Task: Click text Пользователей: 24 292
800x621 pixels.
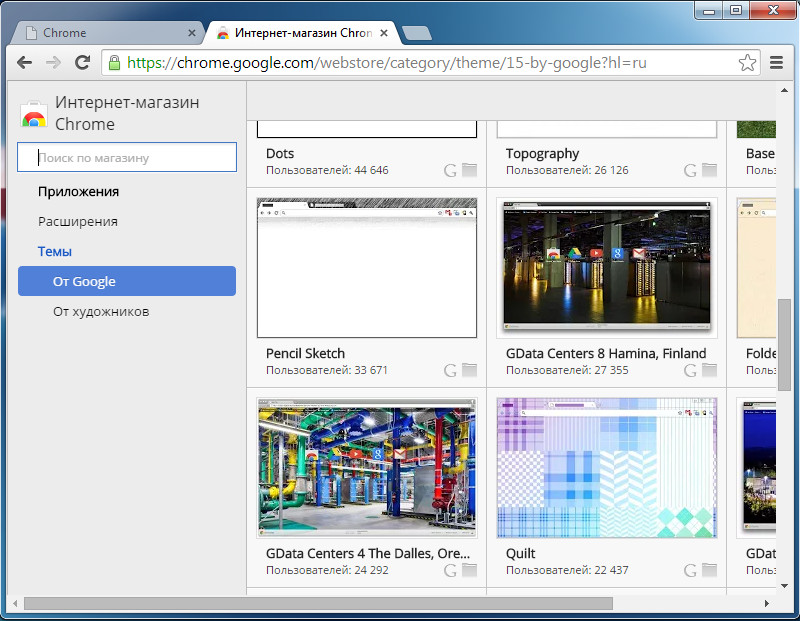Action: pos(327,570)
